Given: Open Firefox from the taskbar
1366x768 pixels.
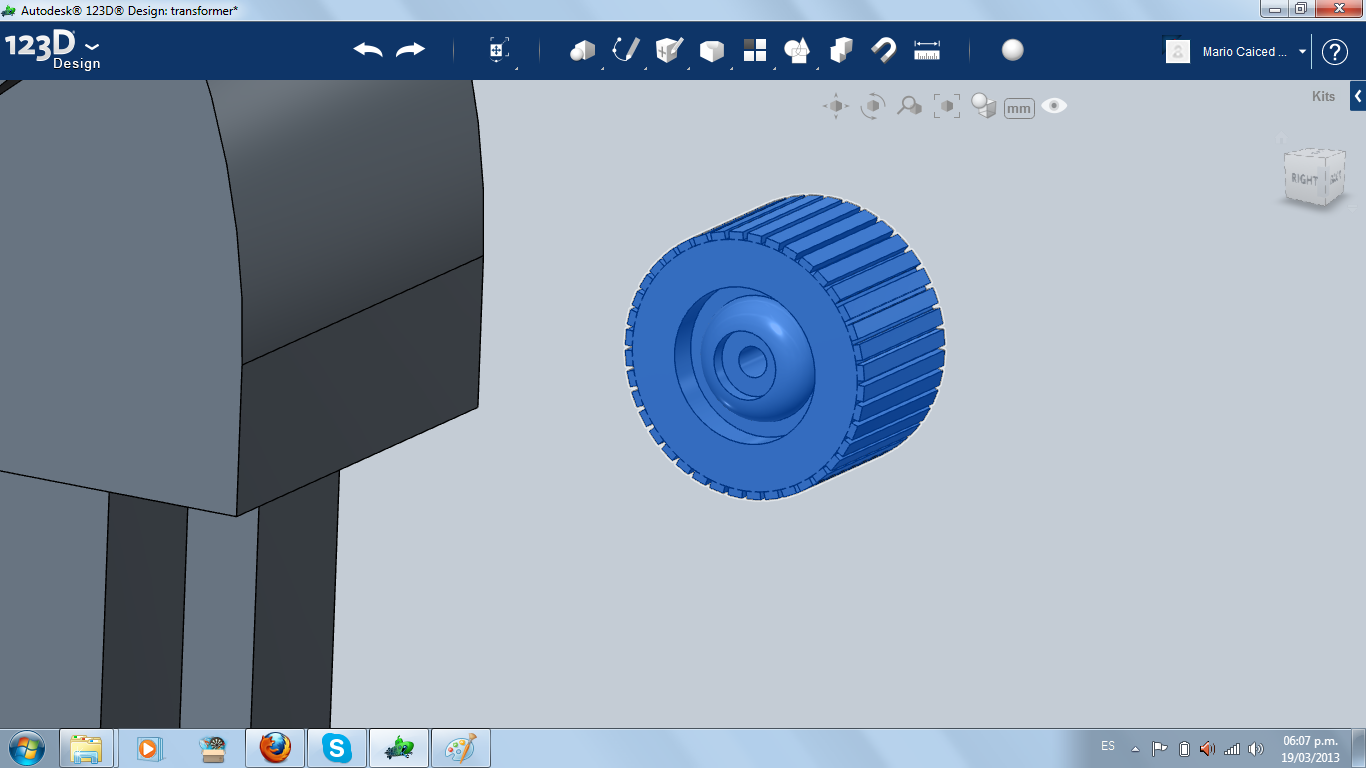Looking at the screenshot, I should click(275, 748).
